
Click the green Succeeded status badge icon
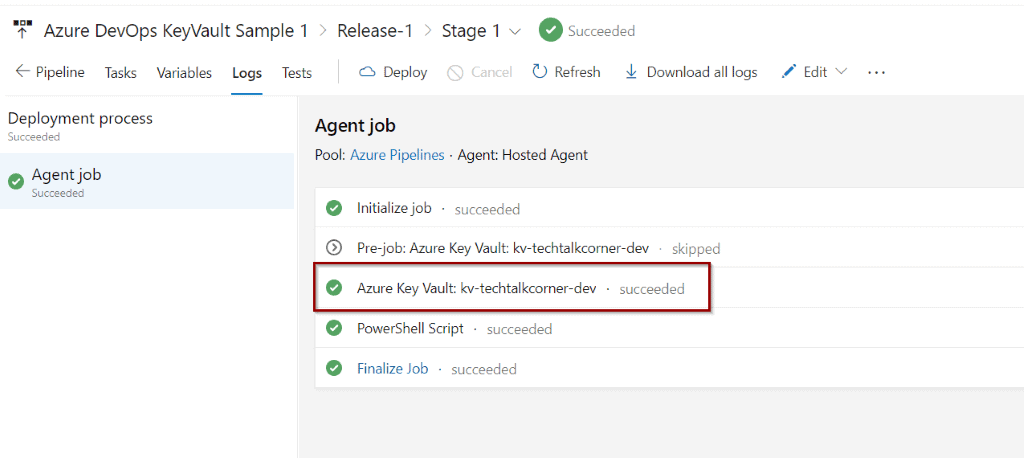[551, 31]
